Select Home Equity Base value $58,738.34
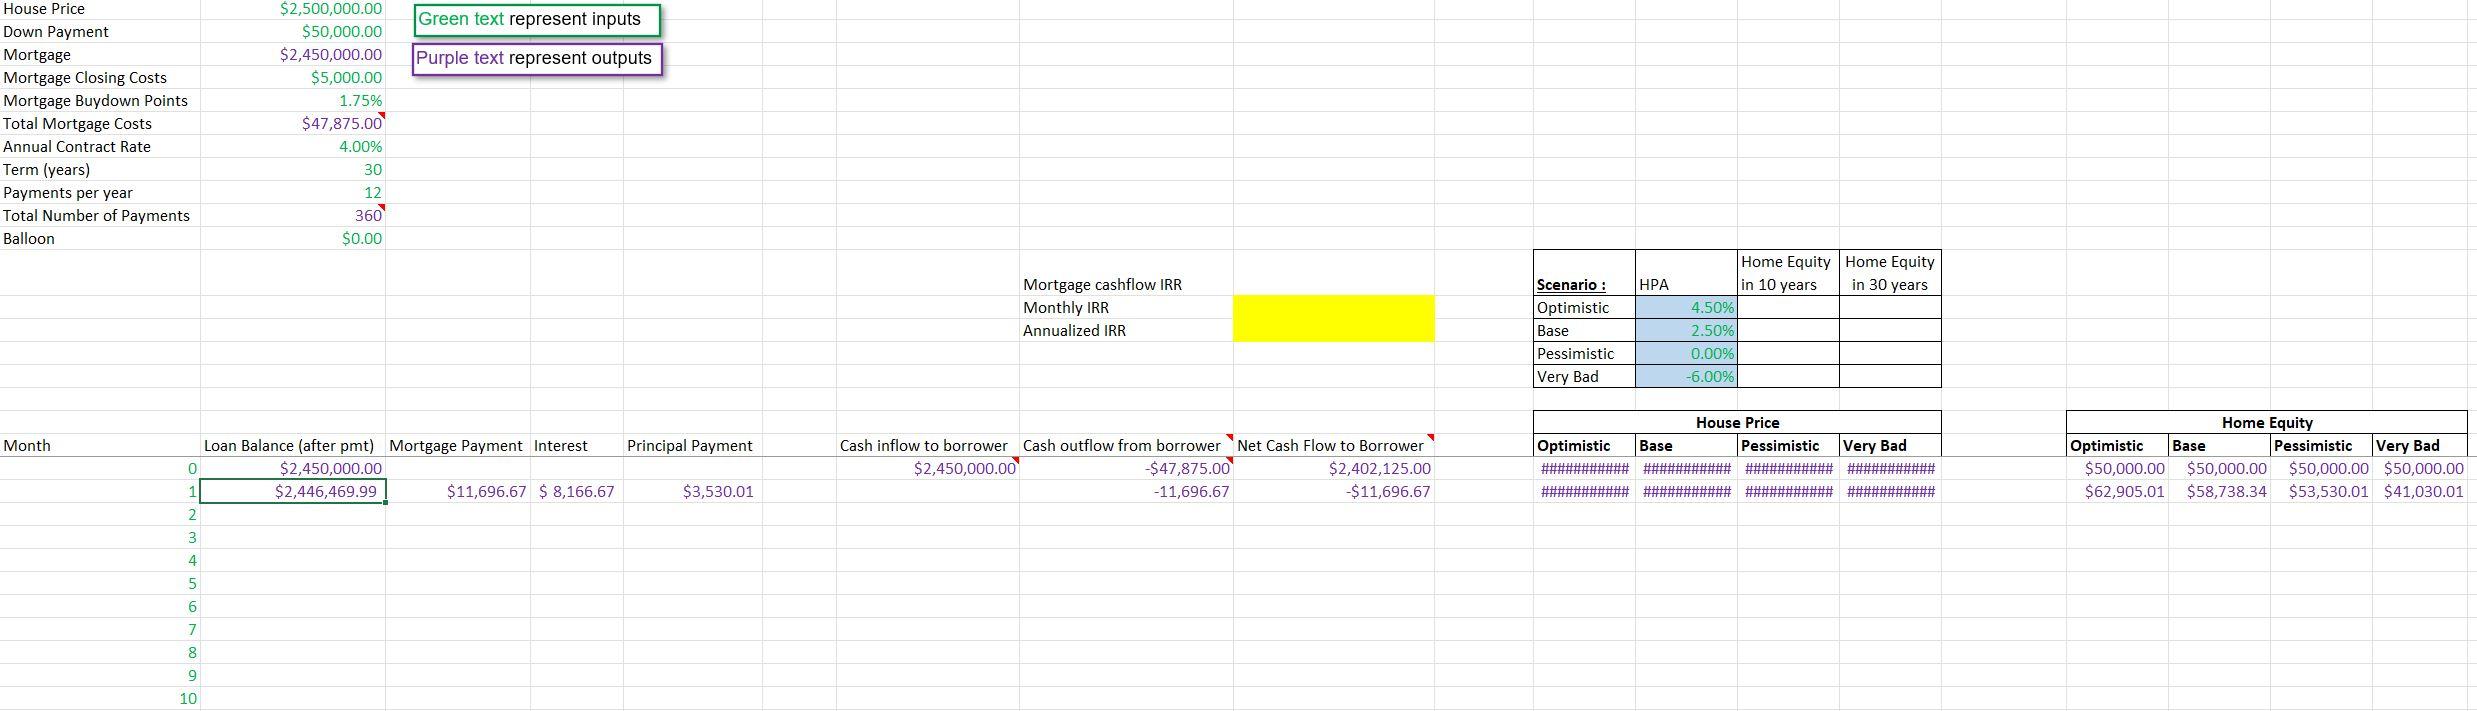 click(2226, 492)
